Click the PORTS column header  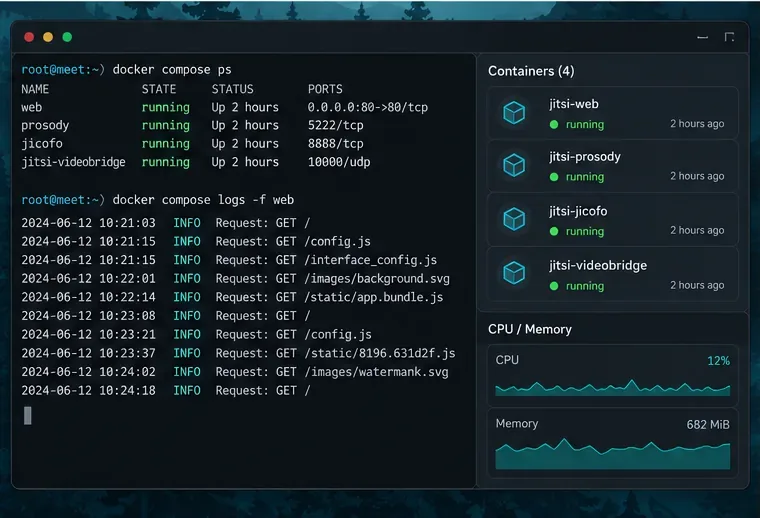tap(325, 89)
